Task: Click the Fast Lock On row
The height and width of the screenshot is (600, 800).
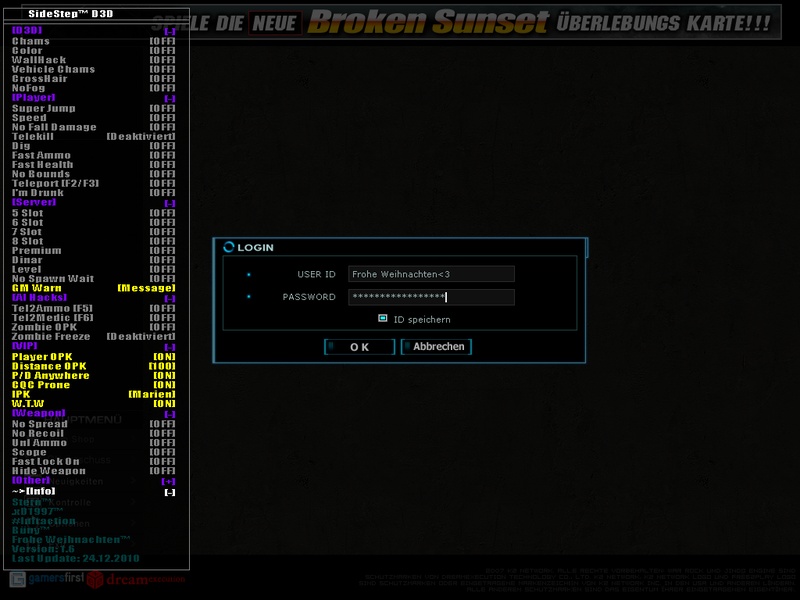Action: coord(93,461)
